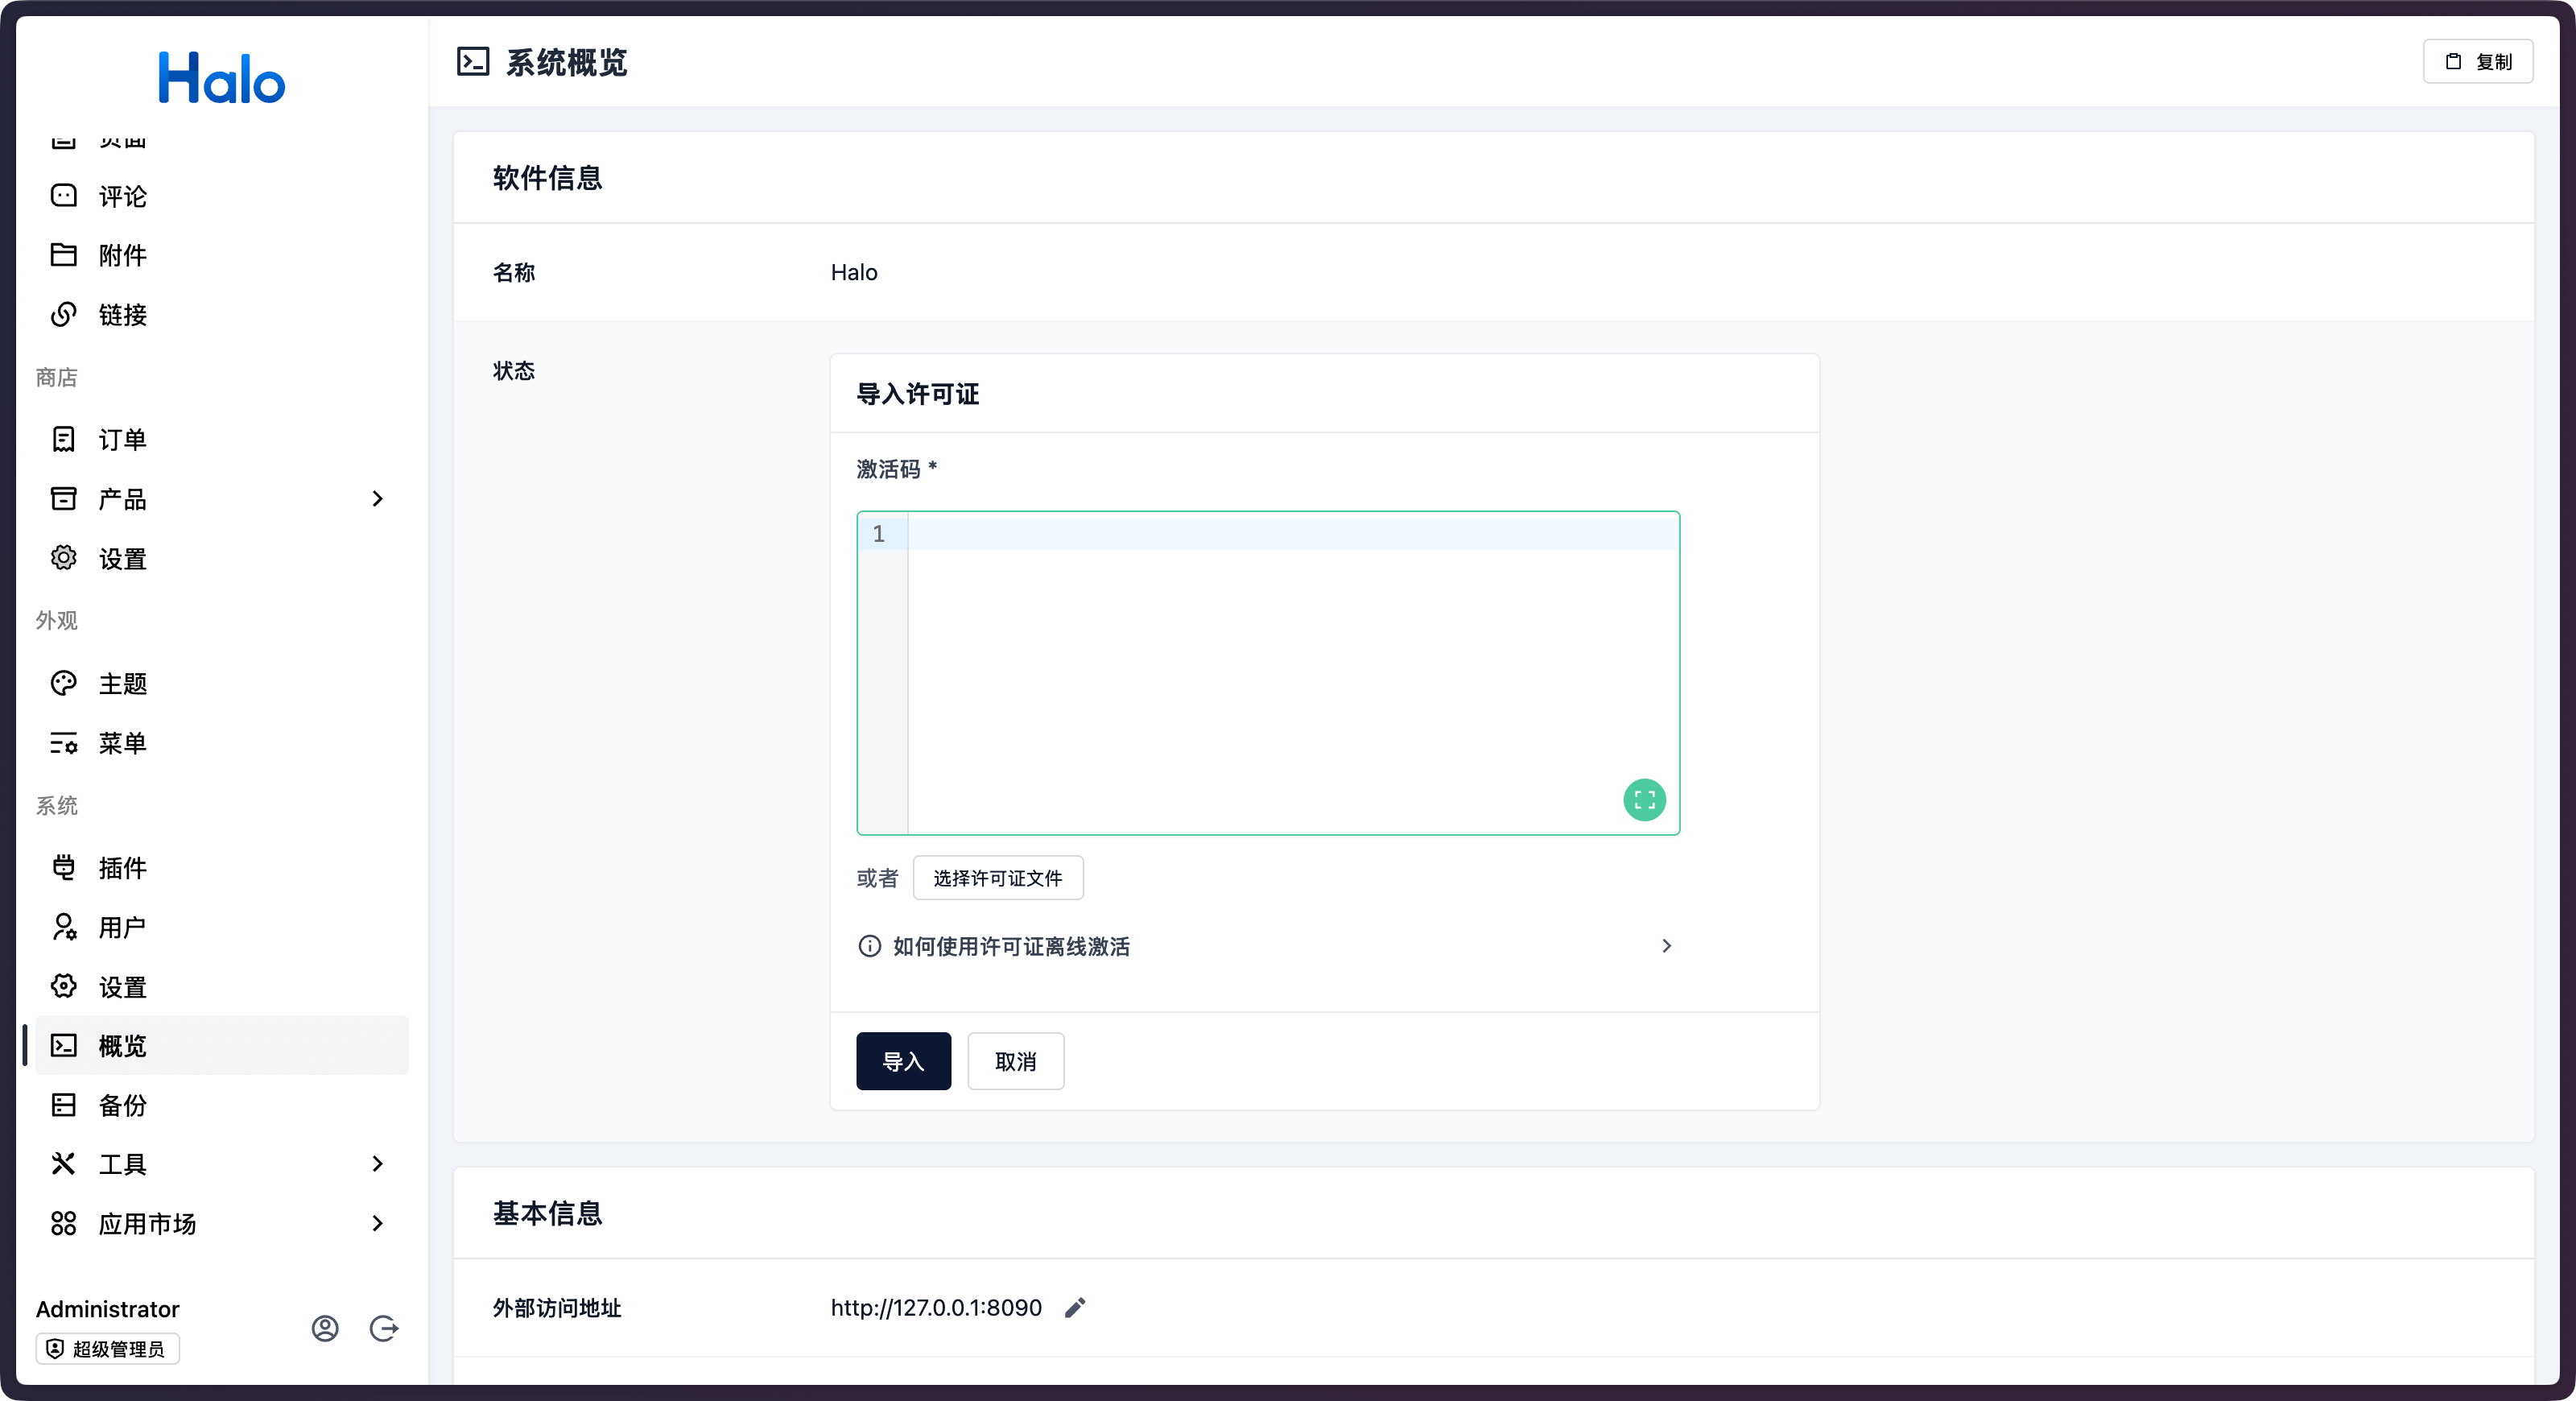Viewport: 2576px width, 1401px height.
Task: Click the 导入 import button
Action: pos(903,1061)
